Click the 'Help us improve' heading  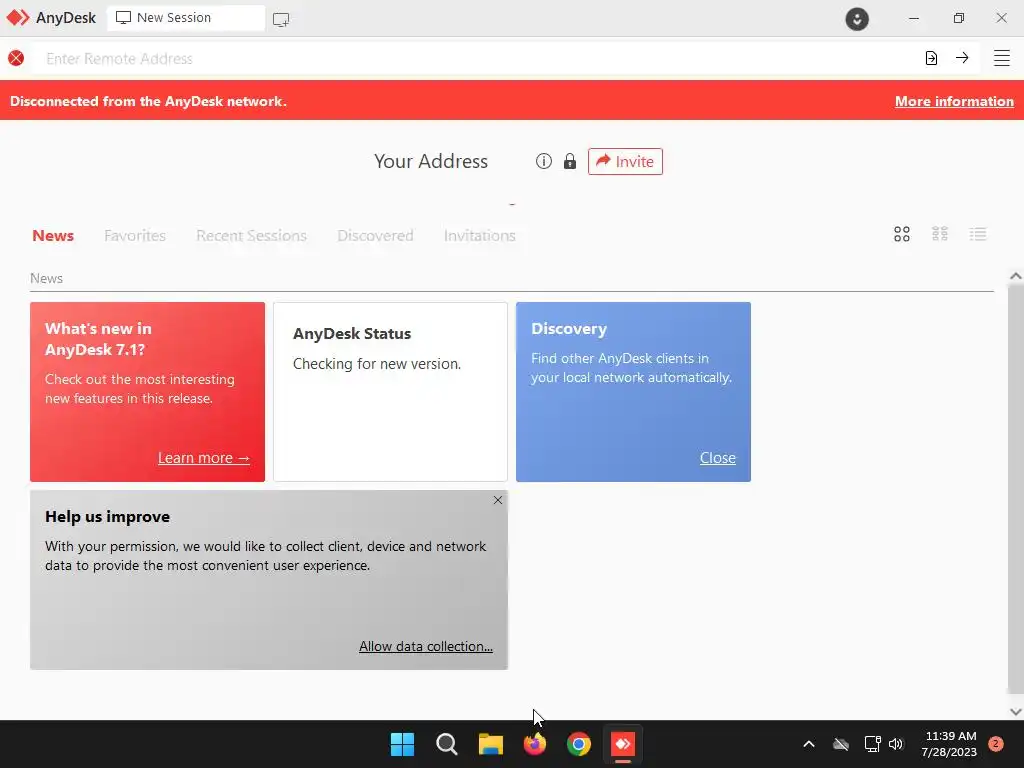coord(108,517)
